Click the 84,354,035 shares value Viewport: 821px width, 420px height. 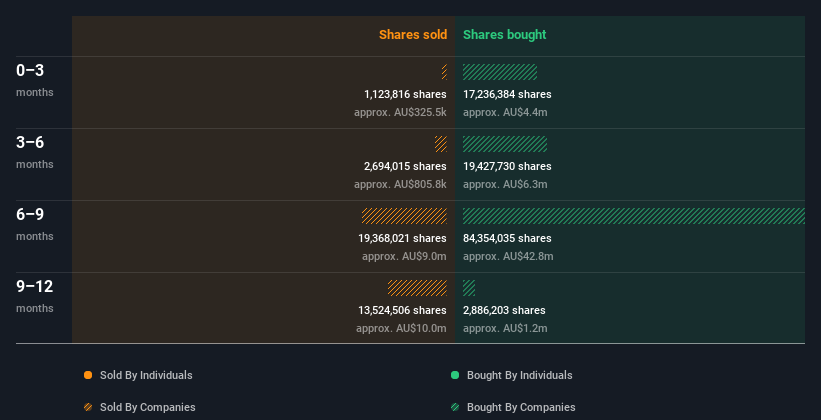click(x=507, y=238)
